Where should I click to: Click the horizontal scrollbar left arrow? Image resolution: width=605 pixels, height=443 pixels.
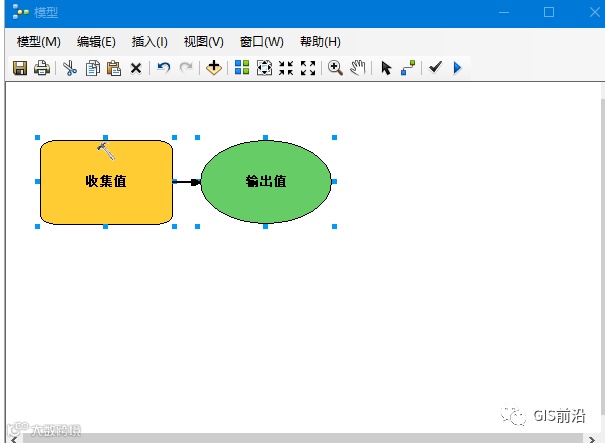(14, 439)
